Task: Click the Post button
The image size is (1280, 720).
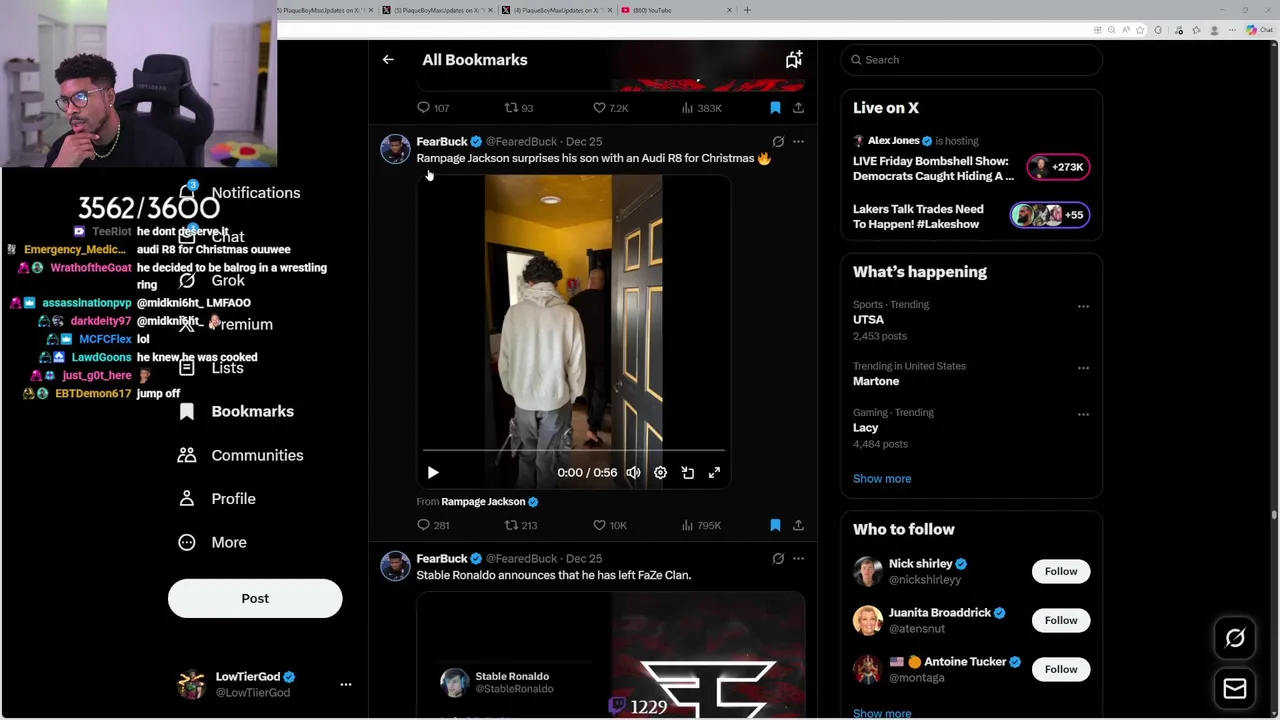Action: (x=255, y=598)
